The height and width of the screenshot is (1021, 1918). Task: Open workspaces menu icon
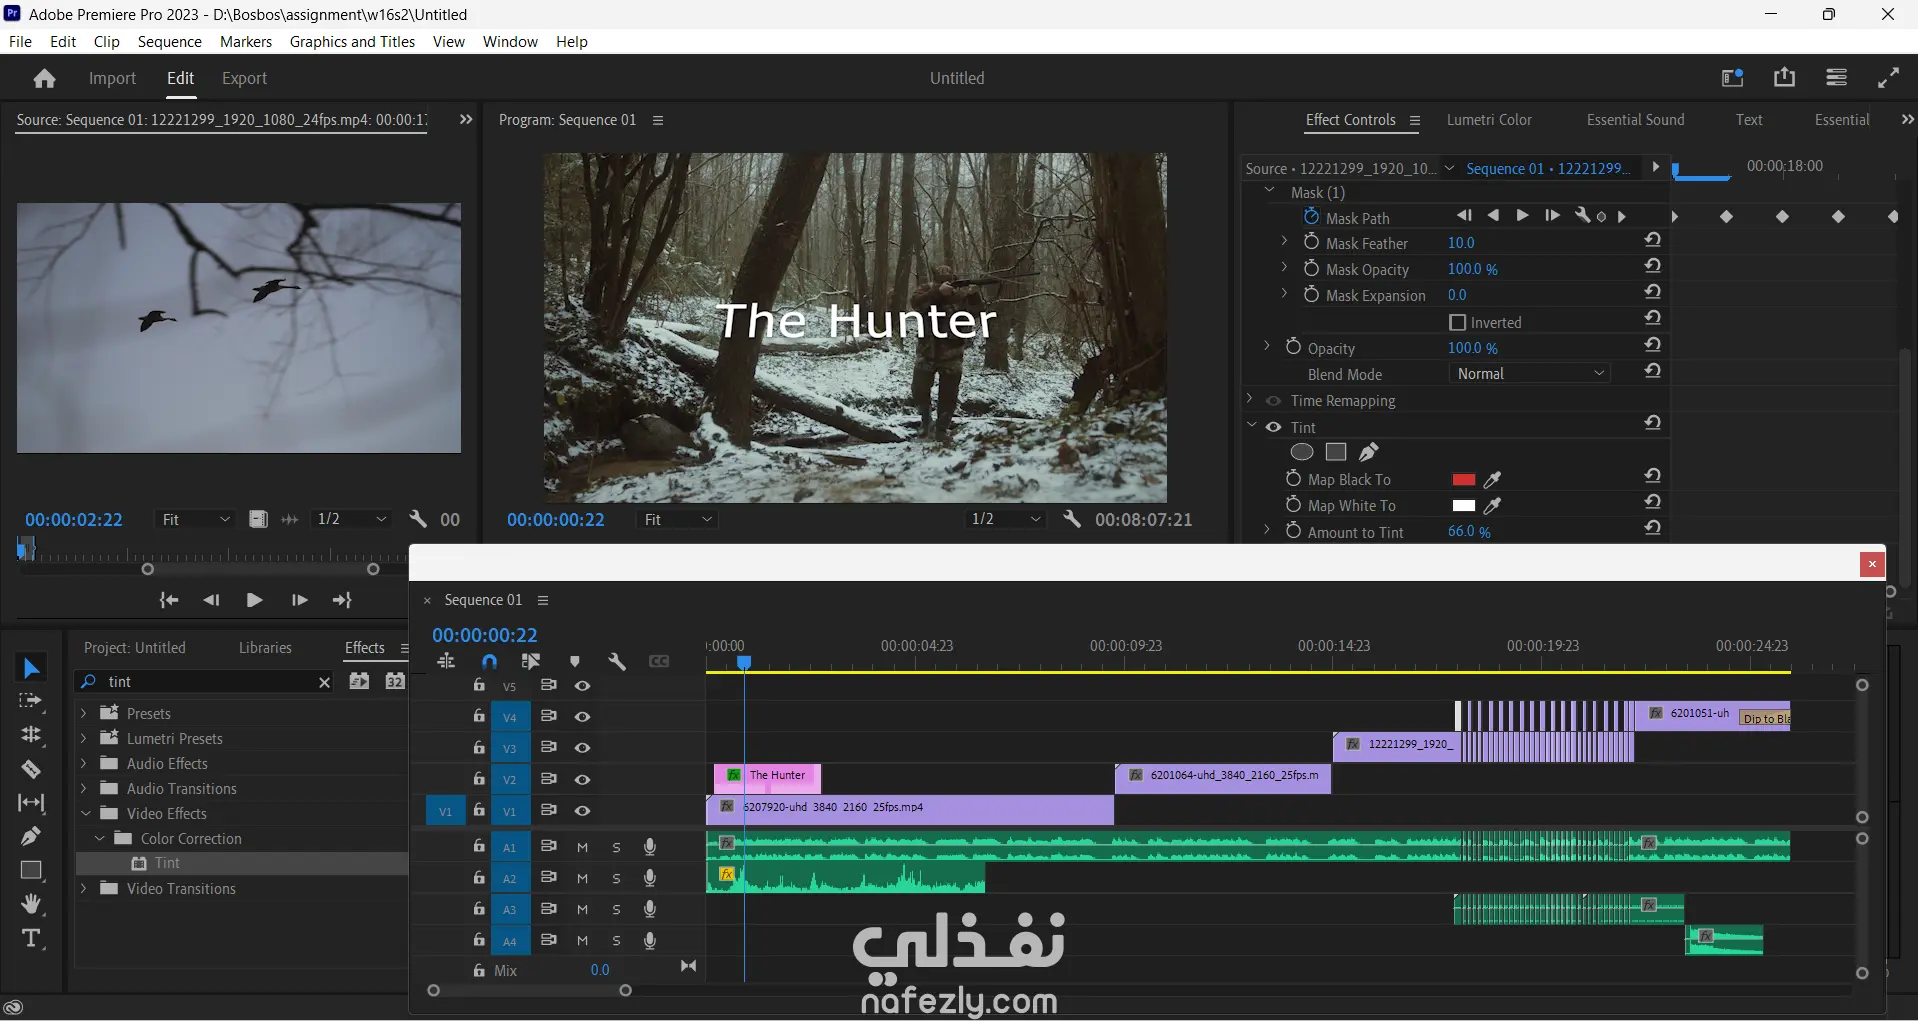(1836, 78)
